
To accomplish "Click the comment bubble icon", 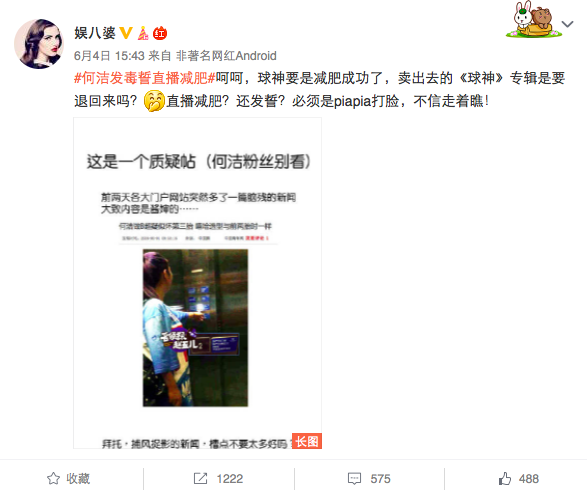I will [x=354, y=479].
